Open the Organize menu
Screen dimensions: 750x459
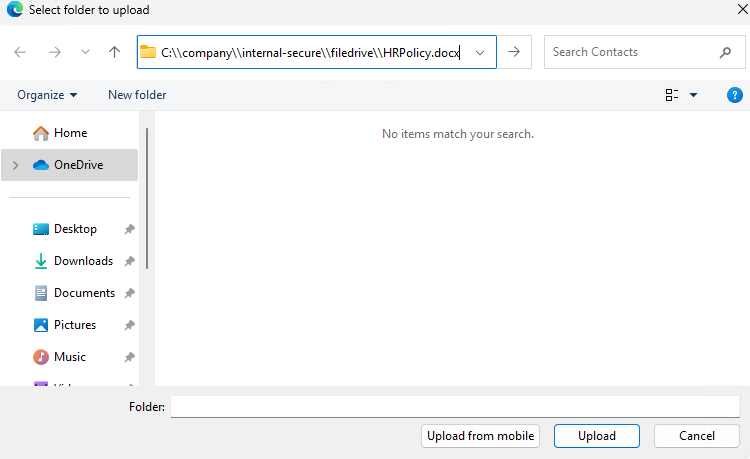[x=47, y=95]
